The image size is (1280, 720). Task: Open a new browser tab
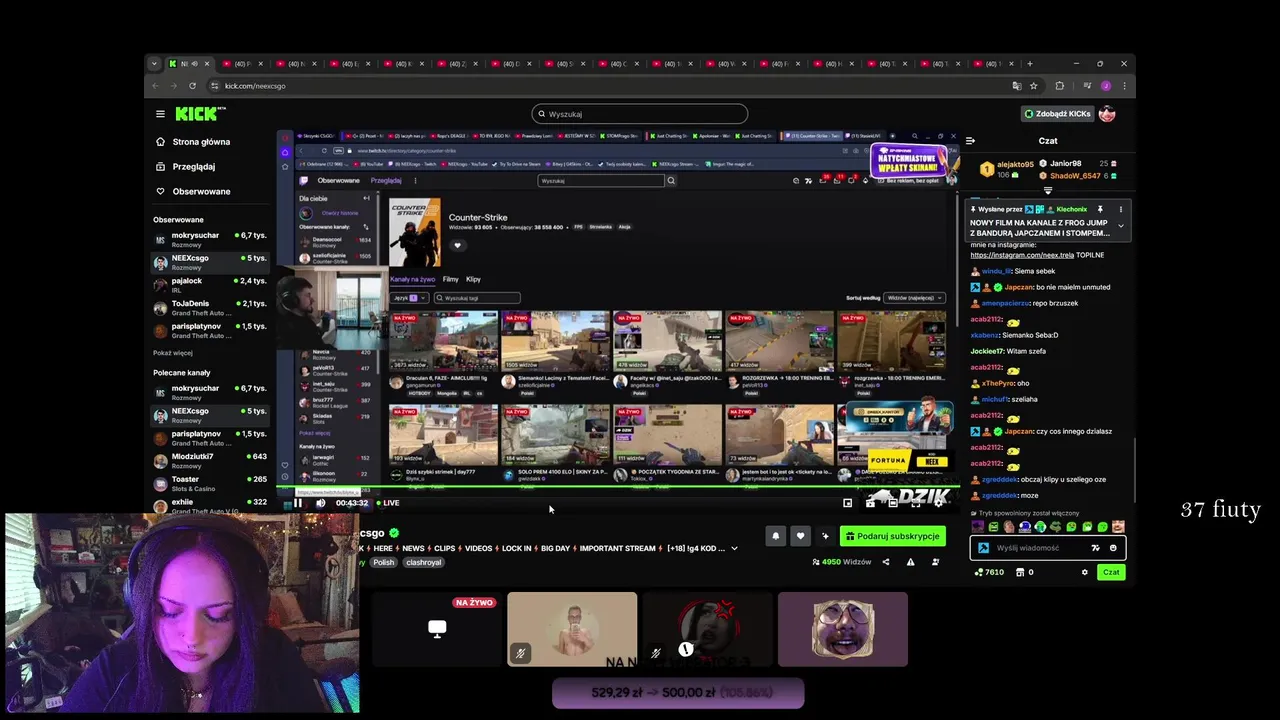point(1030,64)
